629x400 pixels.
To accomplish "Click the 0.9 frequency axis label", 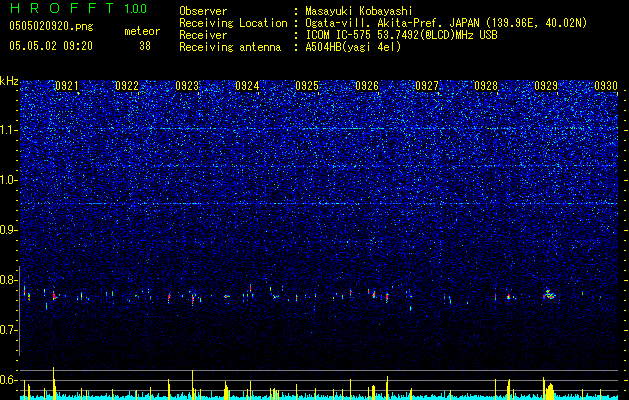I will pyautogui.click(x=9, y=230).
